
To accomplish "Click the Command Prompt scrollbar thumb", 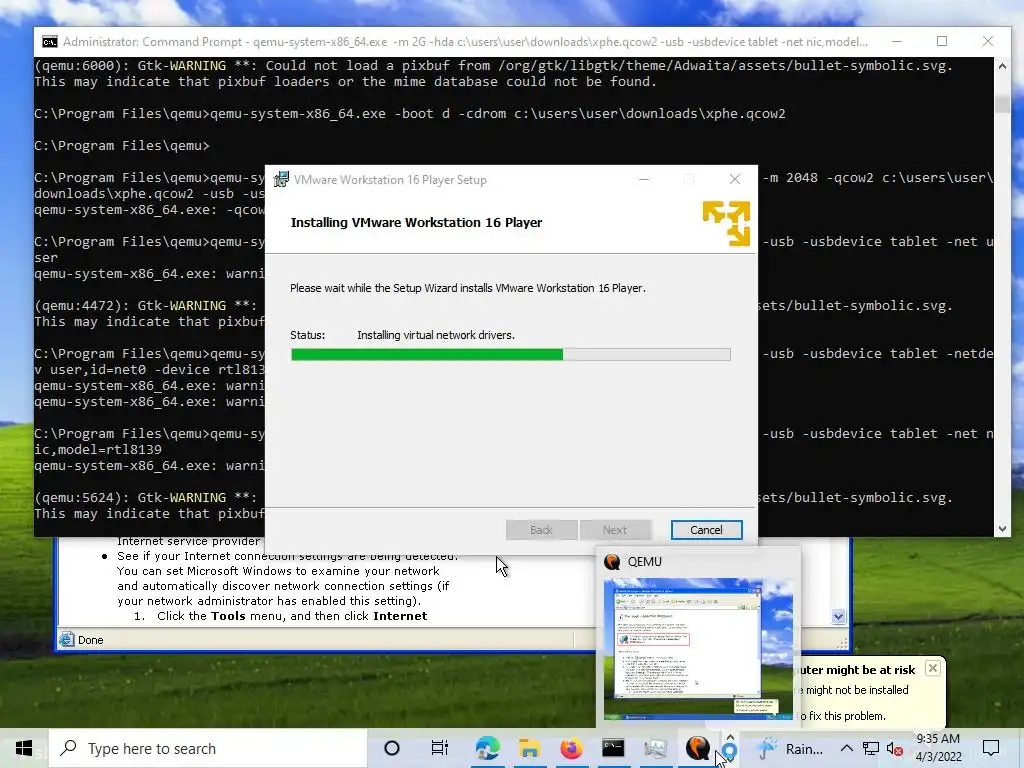I will coord(1002,104).
